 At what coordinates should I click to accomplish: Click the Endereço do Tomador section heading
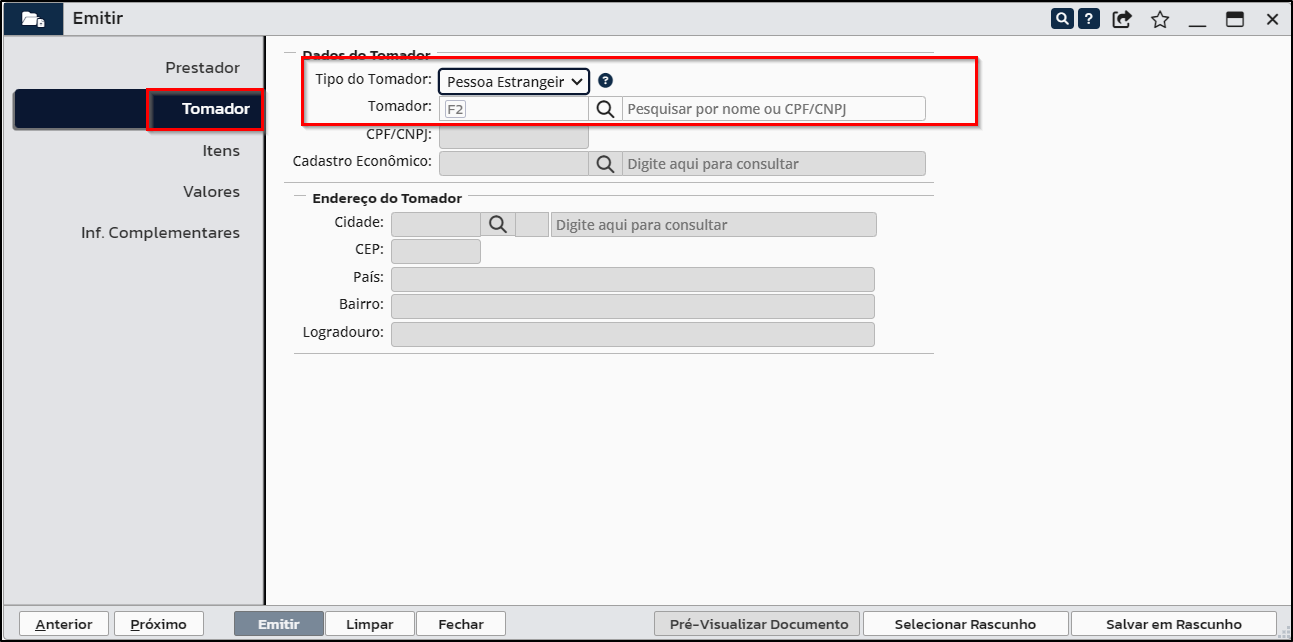pyautogui.click(x=387, y=198)
